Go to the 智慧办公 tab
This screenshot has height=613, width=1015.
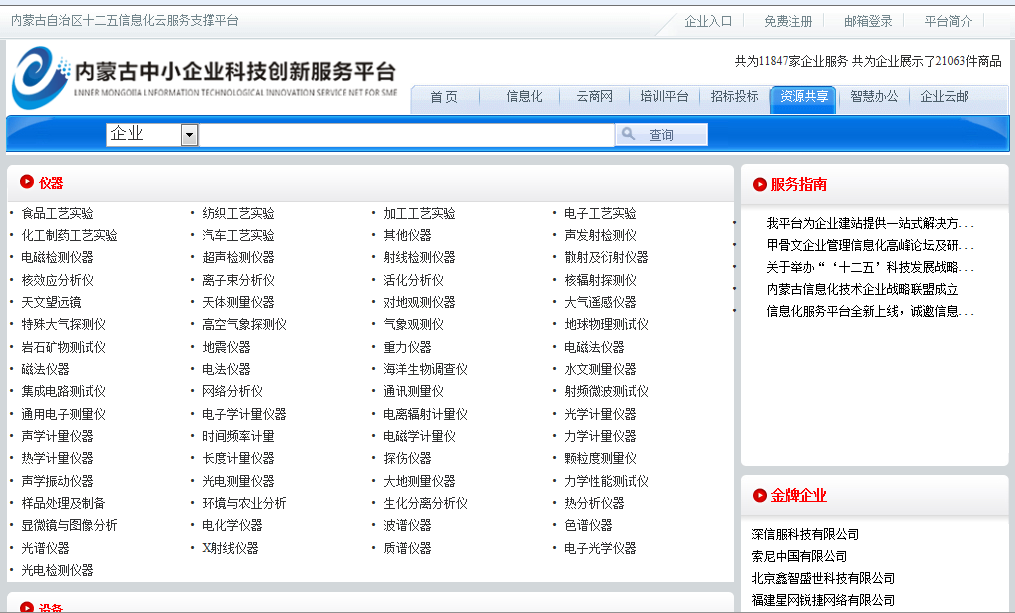click(x=874, y=97)
